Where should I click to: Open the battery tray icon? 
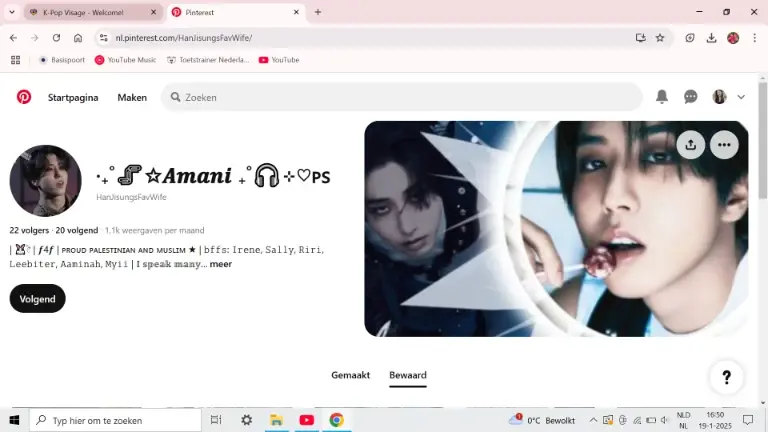coord(651,420)
